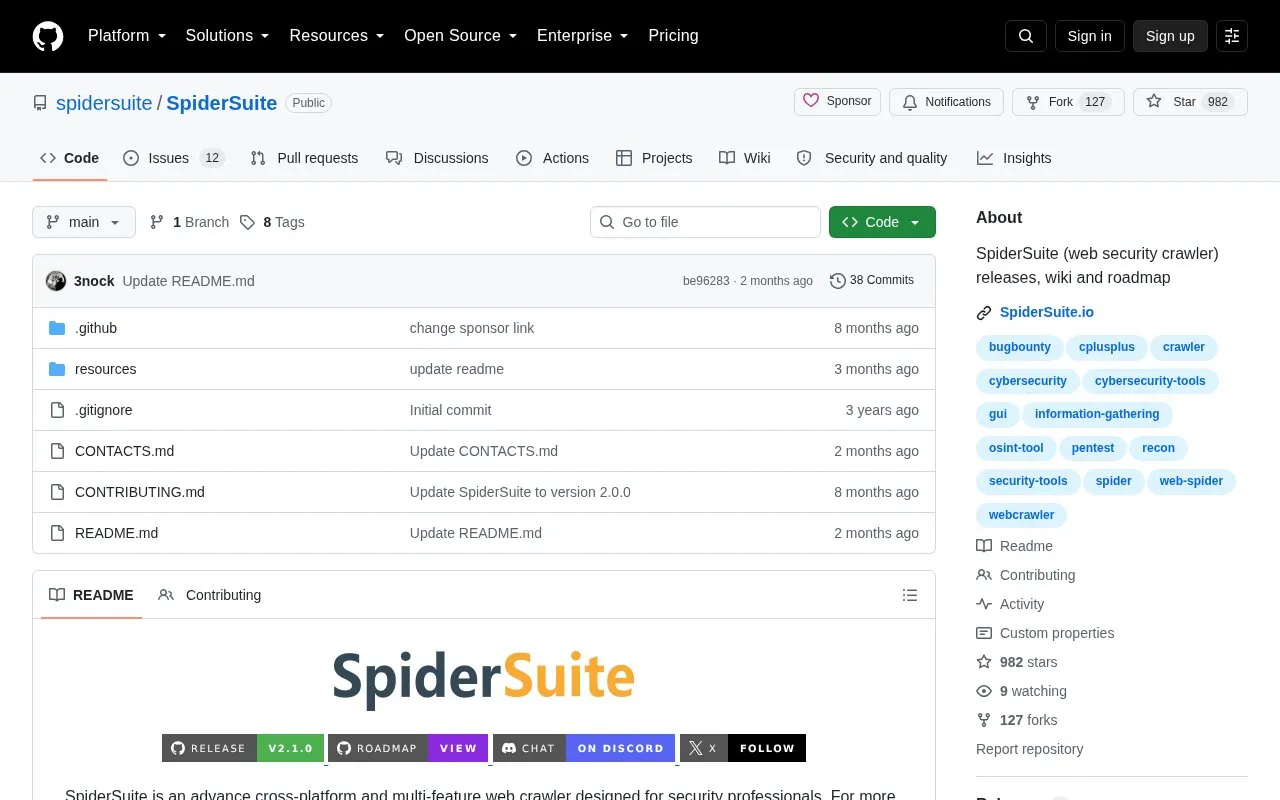This screenshot has height=800, width=1280.
Task: Switch to the Pull requests tab
Action: [x=304, y=158]
